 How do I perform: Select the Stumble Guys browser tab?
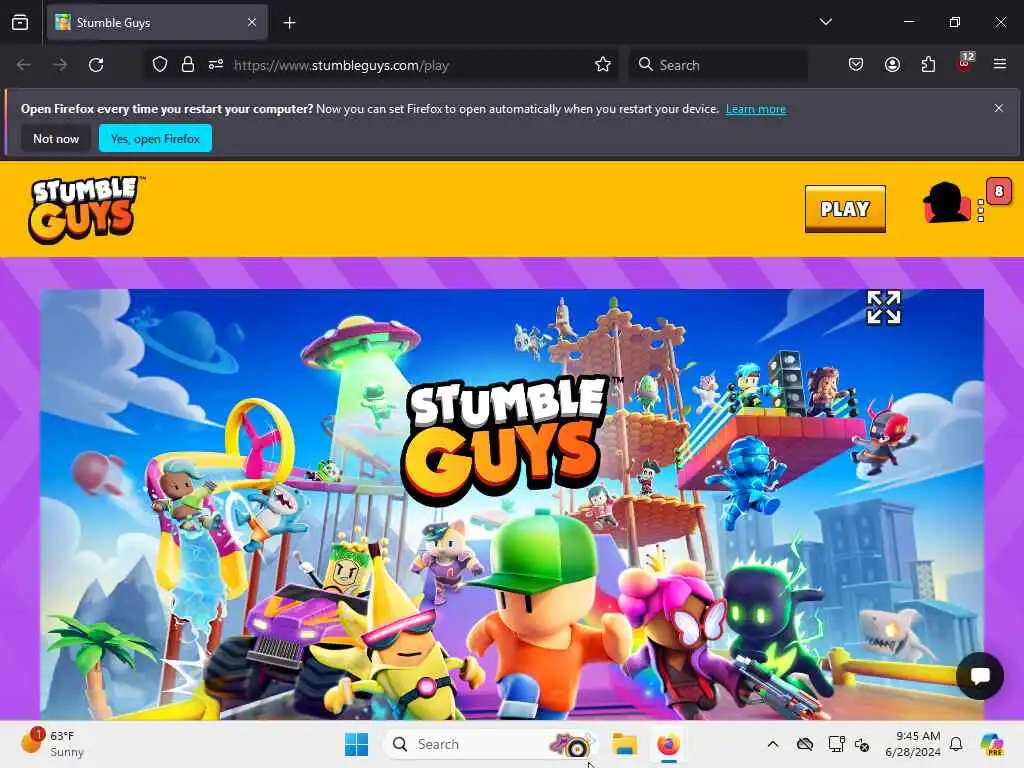tap(157, 23)
